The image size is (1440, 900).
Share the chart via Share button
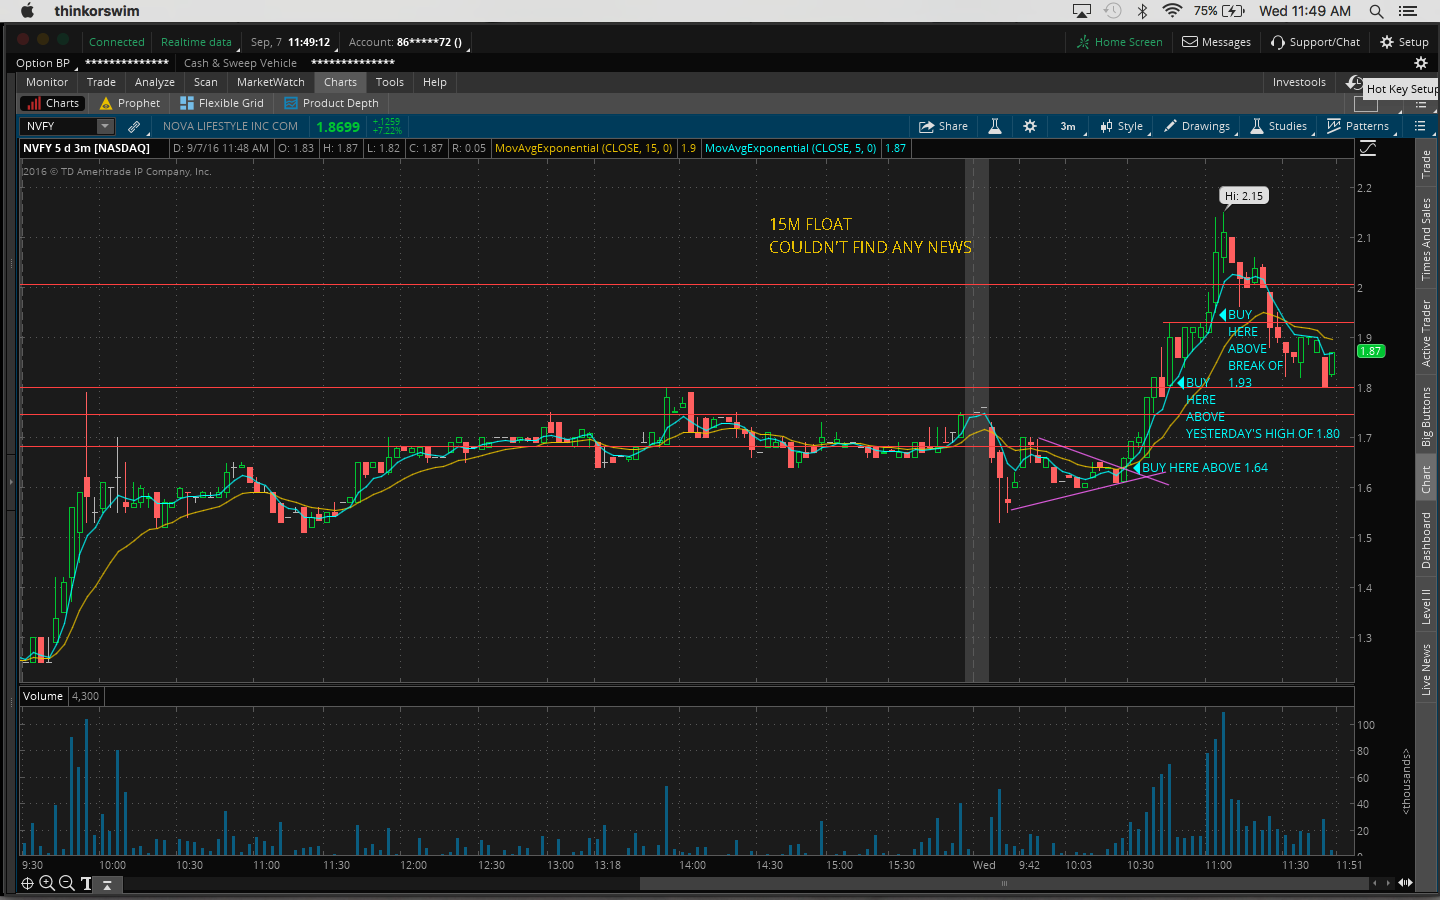[x=943, y=126]
